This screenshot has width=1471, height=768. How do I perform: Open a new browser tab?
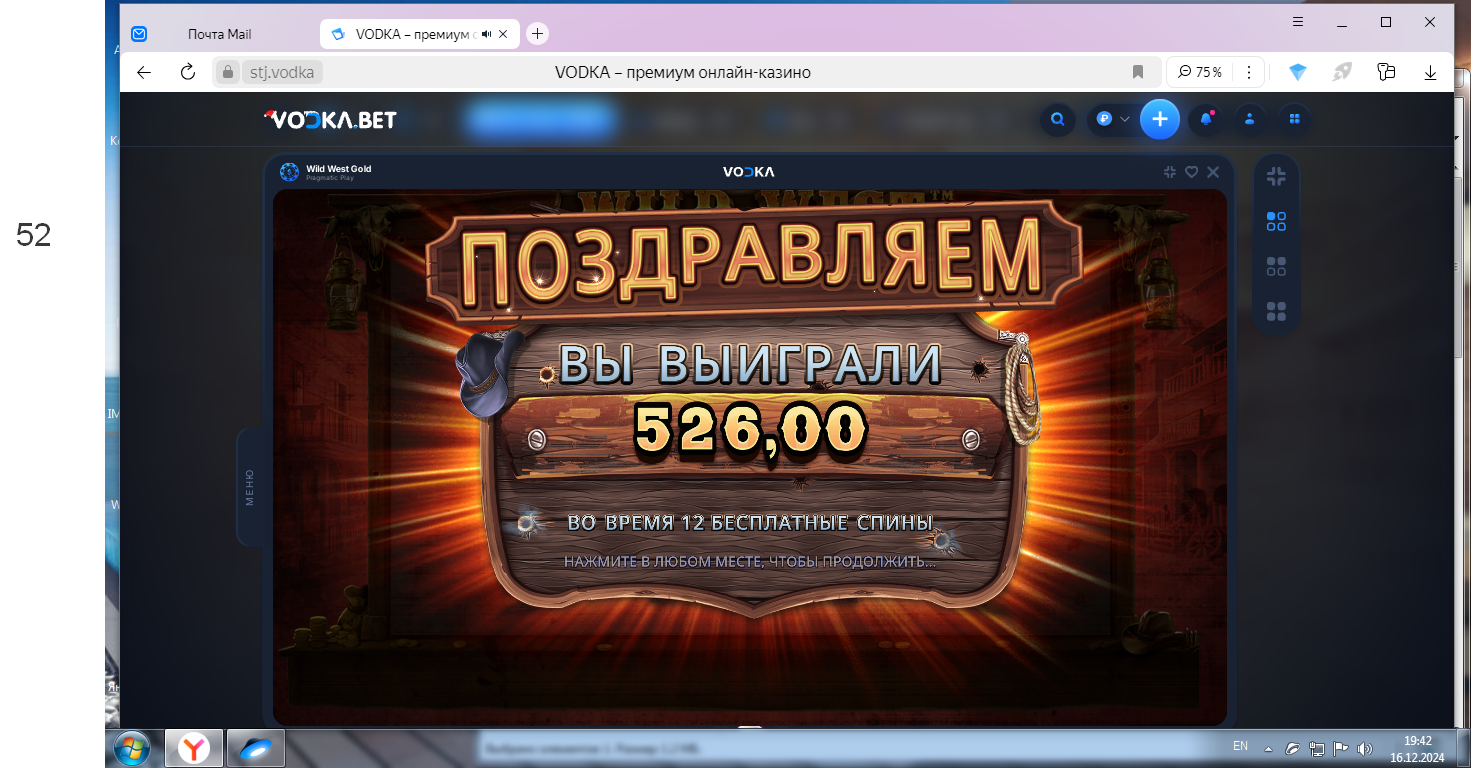[x=537, y=34]
